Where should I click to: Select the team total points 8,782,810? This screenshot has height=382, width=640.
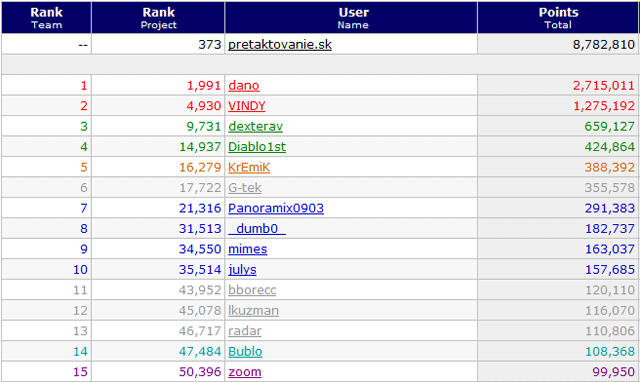(x=603, y=44)
